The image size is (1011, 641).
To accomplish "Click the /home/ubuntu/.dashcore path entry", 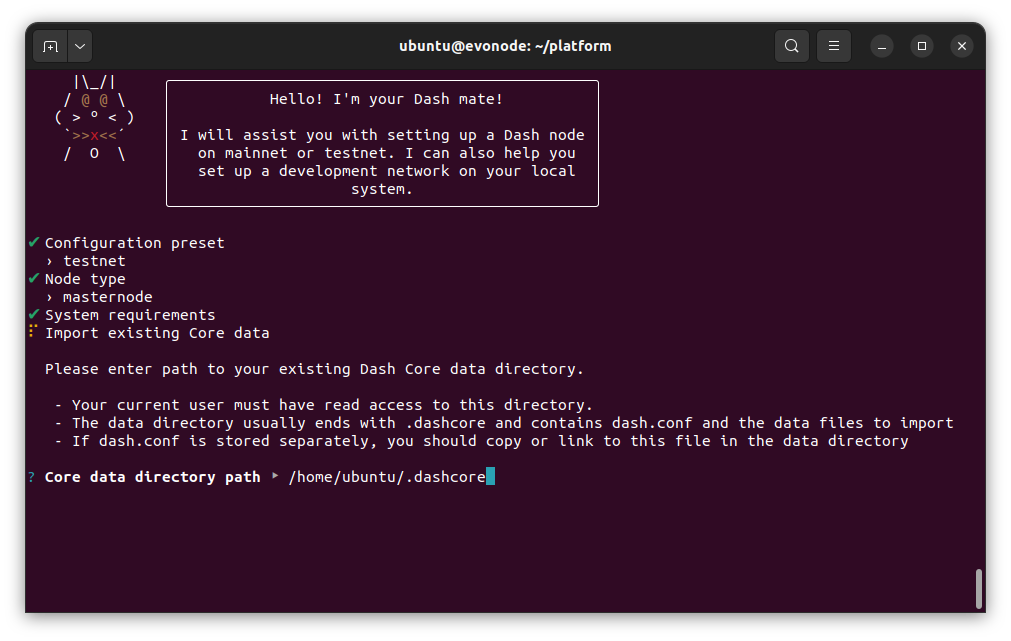I will tap(386, 477).
